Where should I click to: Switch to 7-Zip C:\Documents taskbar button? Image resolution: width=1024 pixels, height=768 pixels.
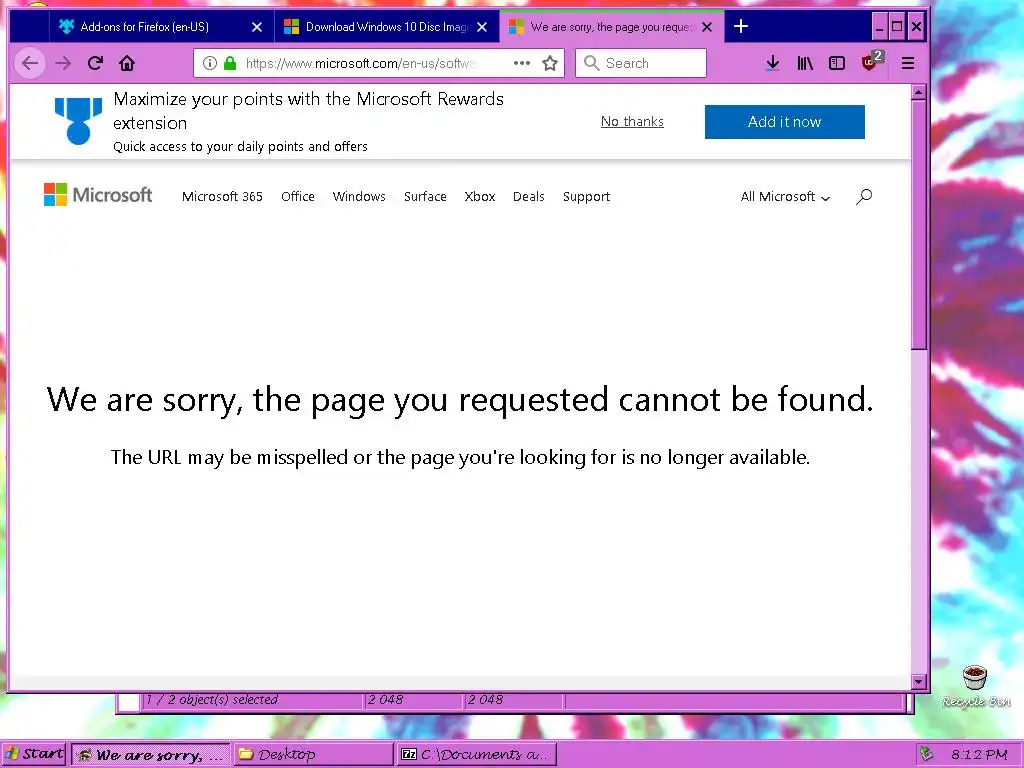(x=476, y=754)
